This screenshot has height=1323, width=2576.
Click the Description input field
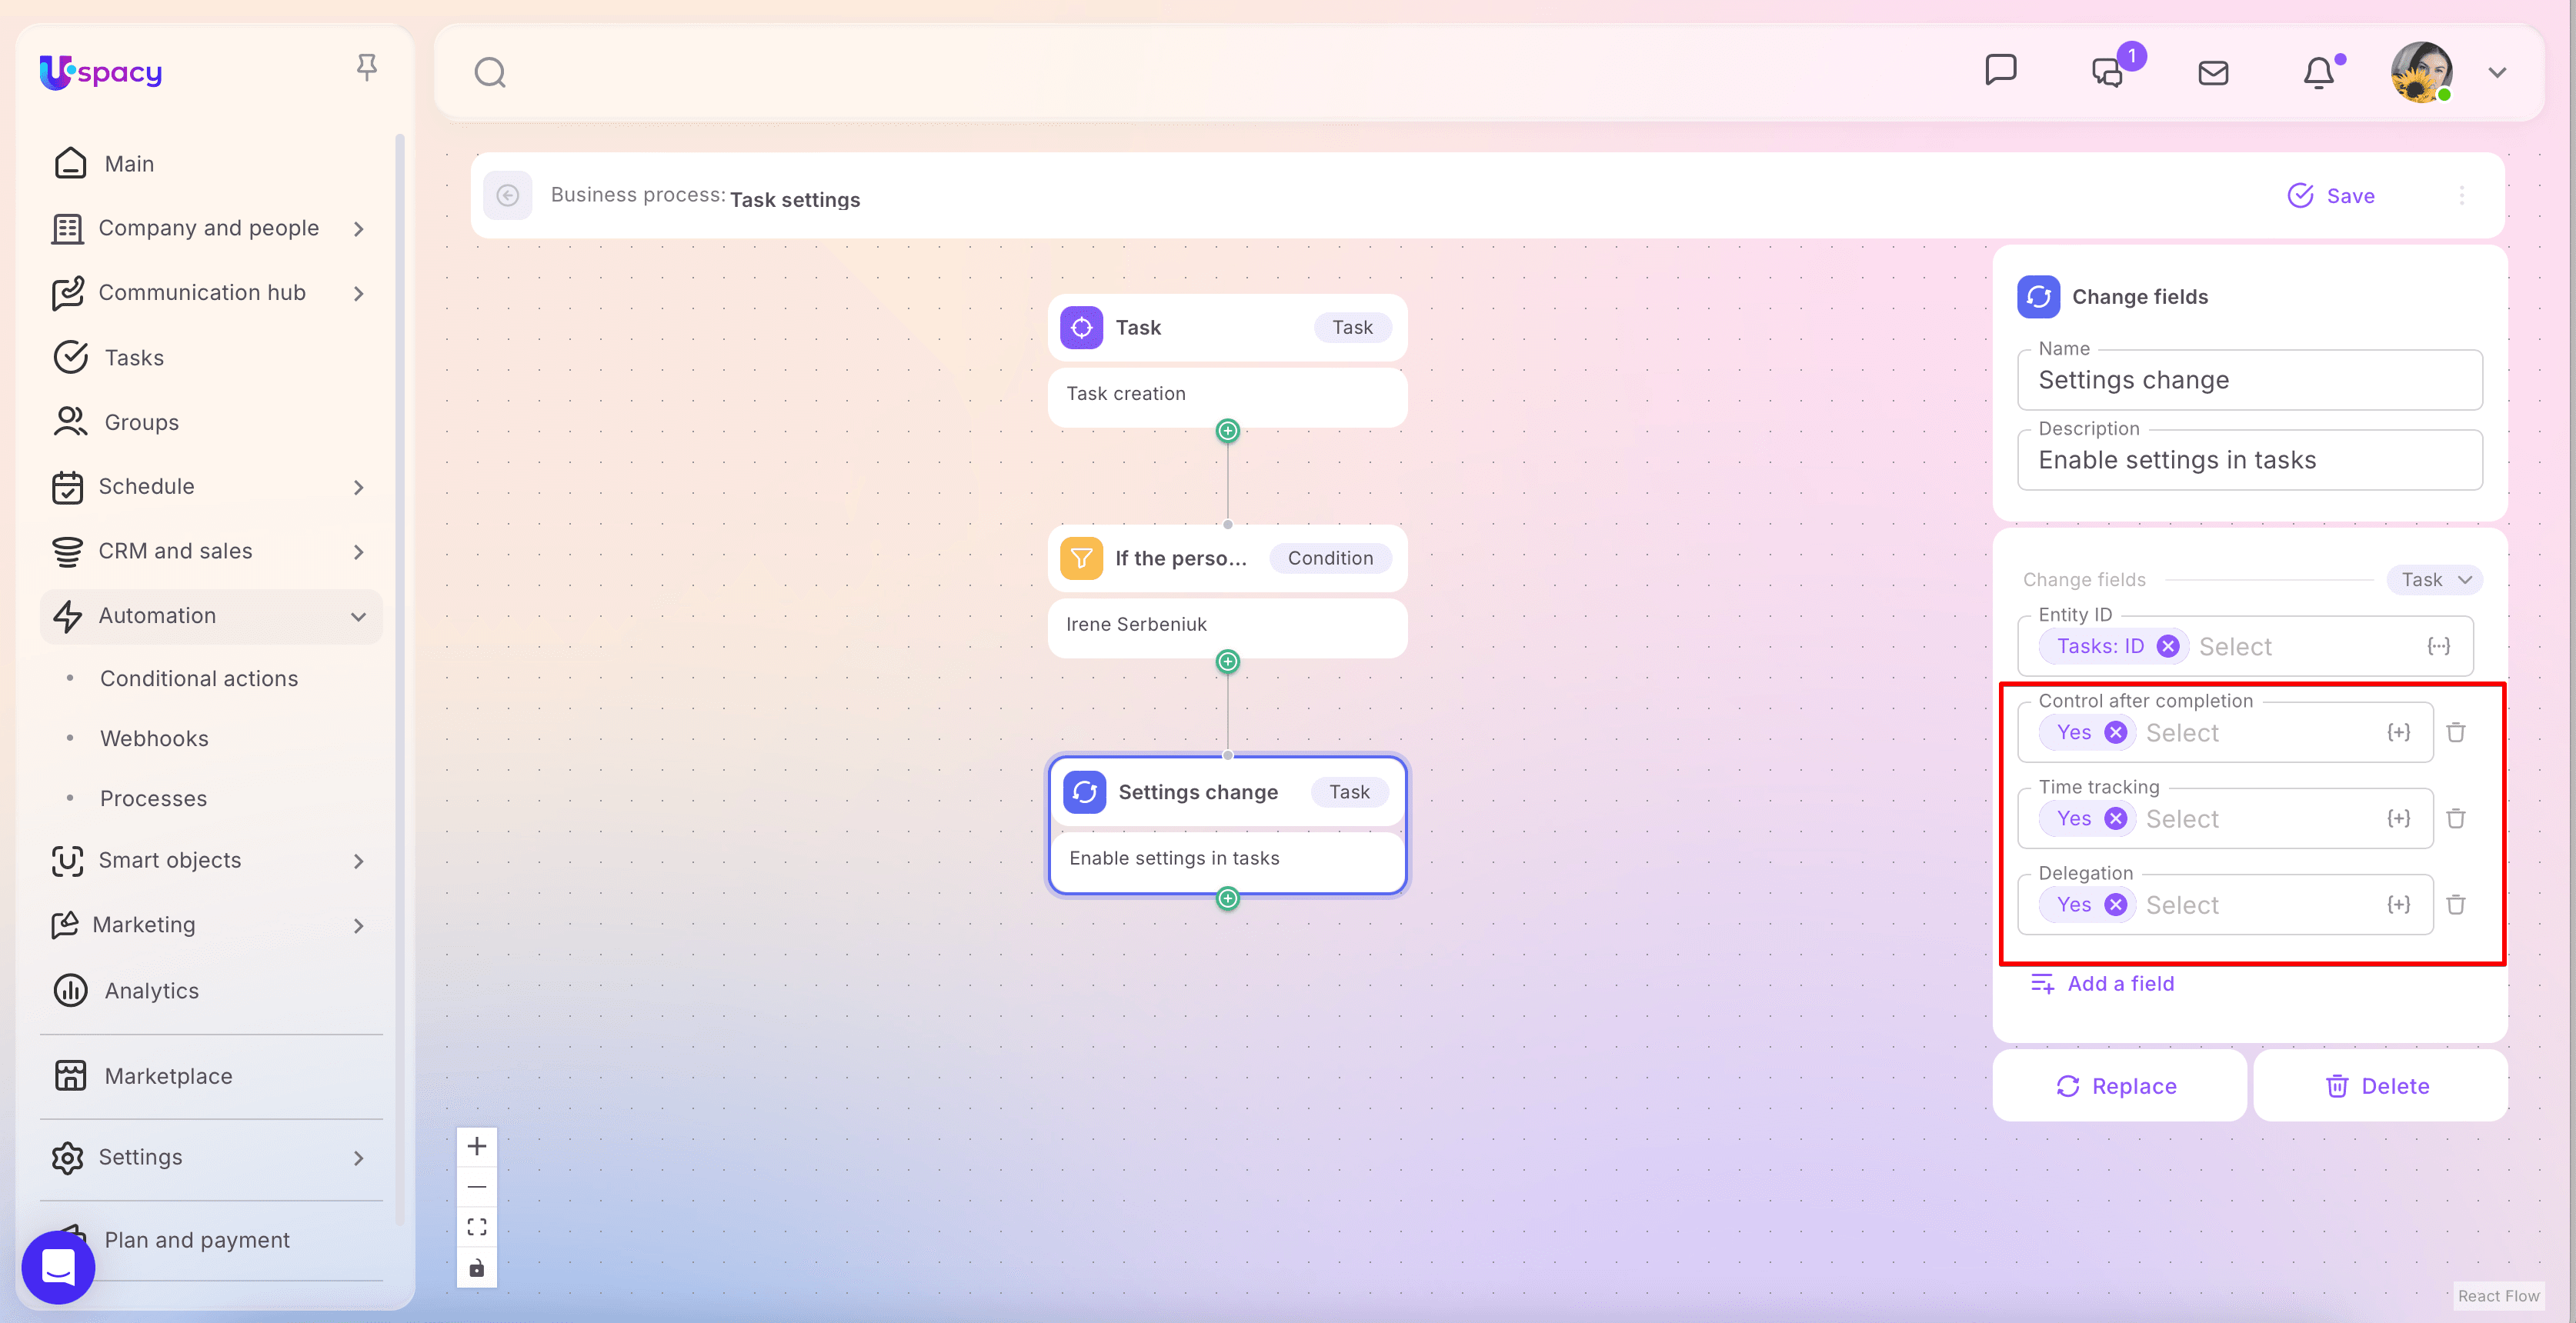(2248, 460)
